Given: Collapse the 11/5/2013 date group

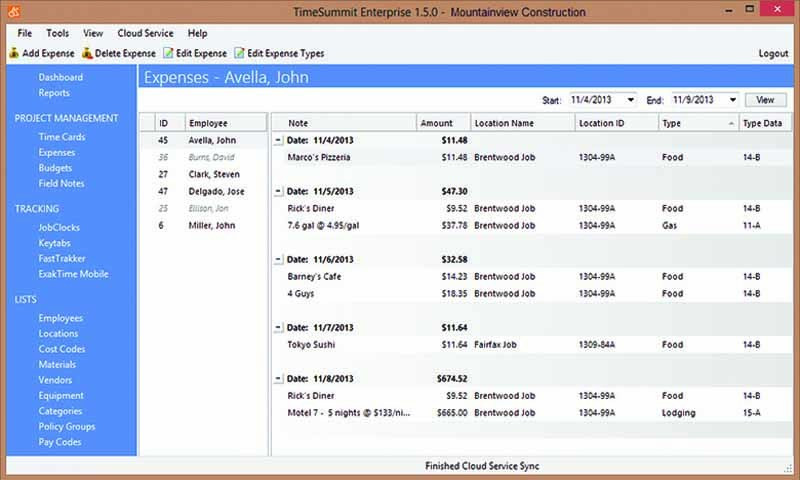Looking at the screenshot, I should 278,191.
